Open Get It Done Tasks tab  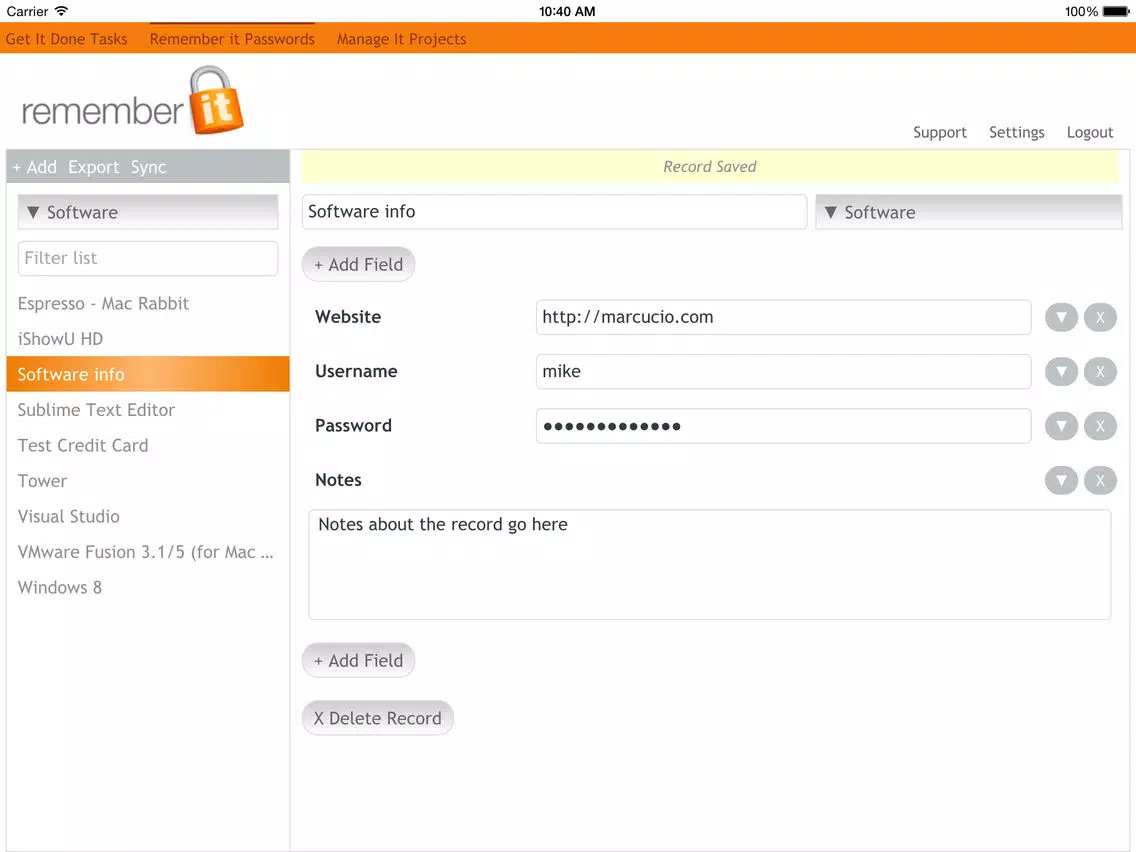click(x=67, y=39)
